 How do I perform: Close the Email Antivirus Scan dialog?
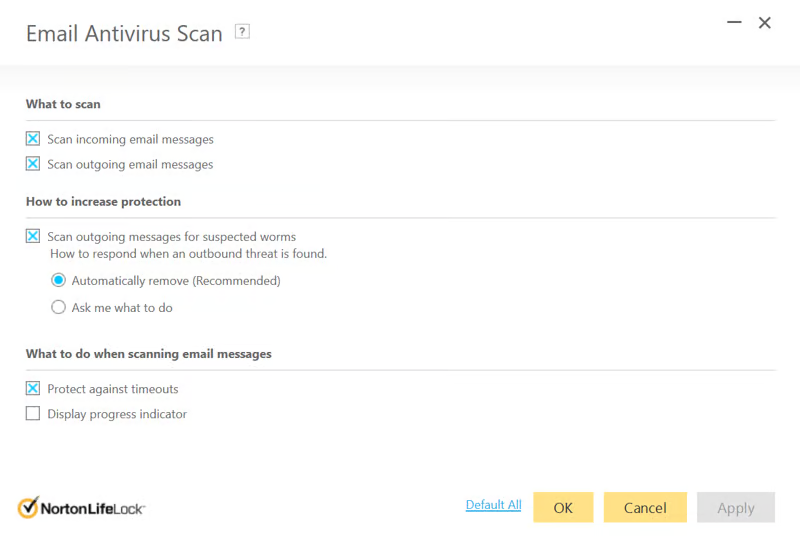pos(765,23)
